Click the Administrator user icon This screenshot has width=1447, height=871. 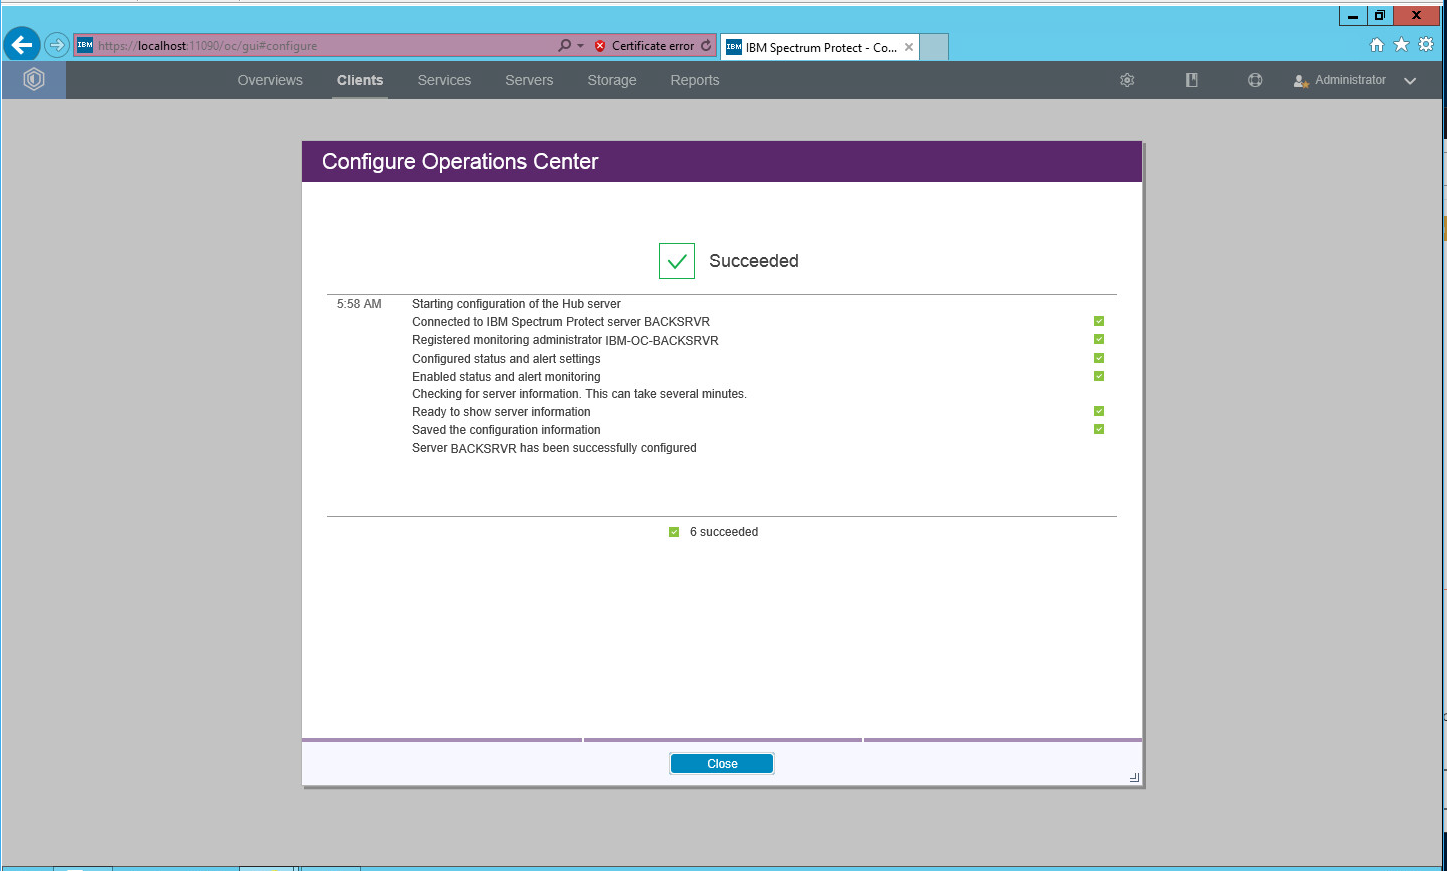tap(1301, 81)
